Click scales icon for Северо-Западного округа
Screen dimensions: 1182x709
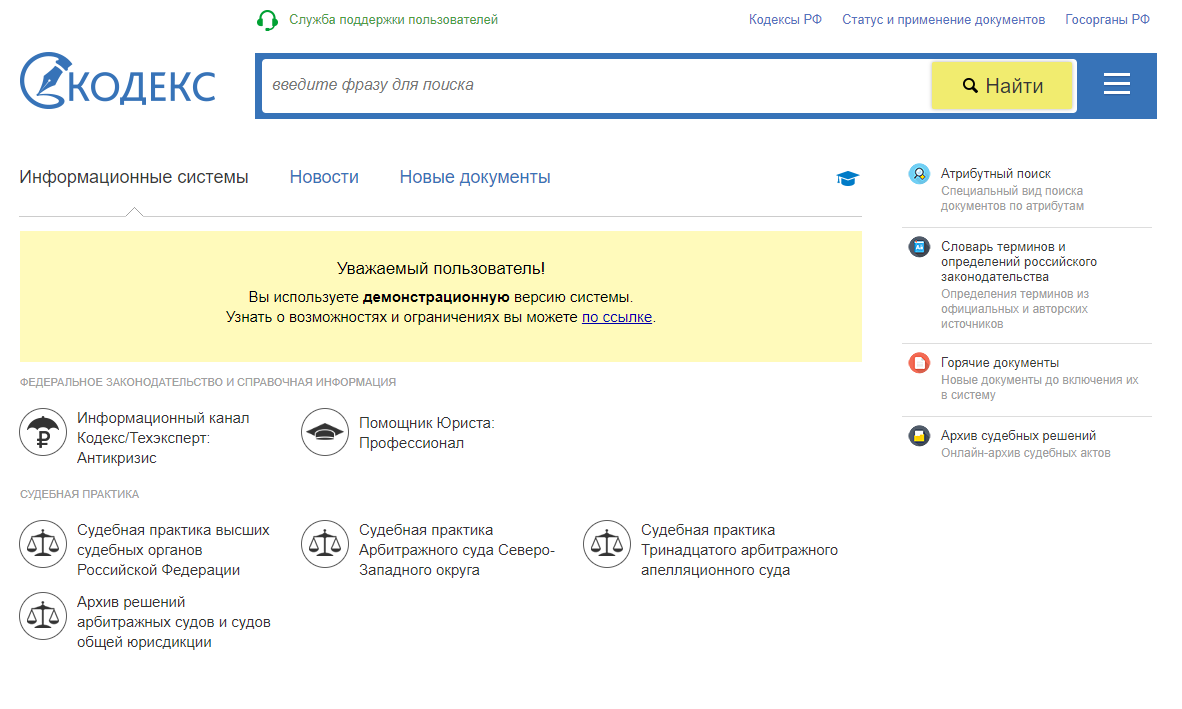pos(325,544)
